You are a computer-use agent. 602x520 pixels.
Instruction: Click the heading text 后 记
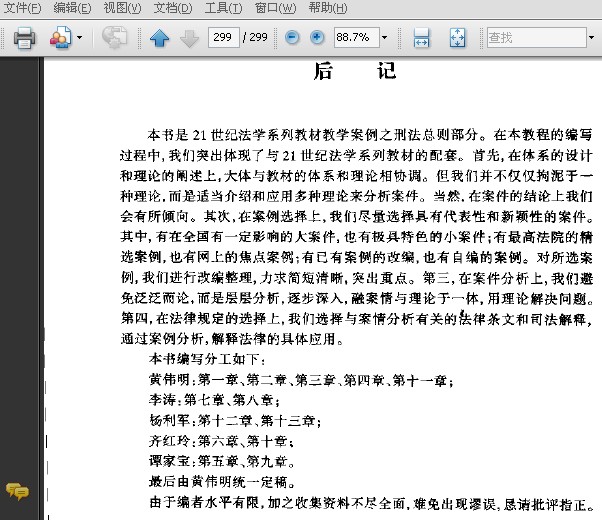(354, 71)
